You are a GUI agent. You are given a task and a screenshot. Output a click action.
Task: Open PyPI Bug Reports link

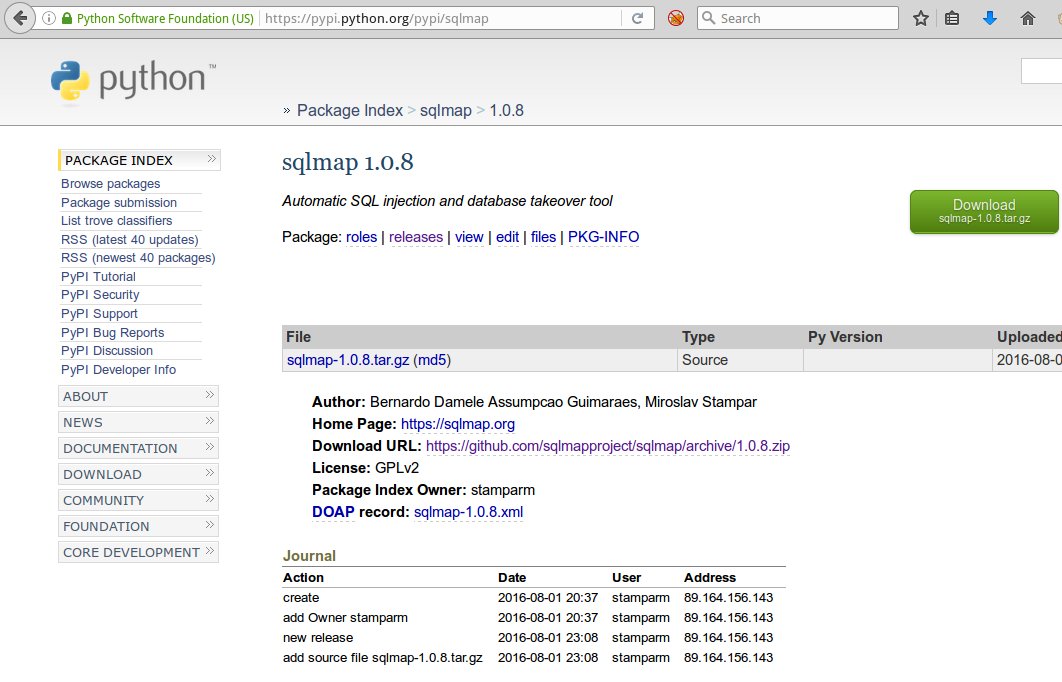point(112,333)
